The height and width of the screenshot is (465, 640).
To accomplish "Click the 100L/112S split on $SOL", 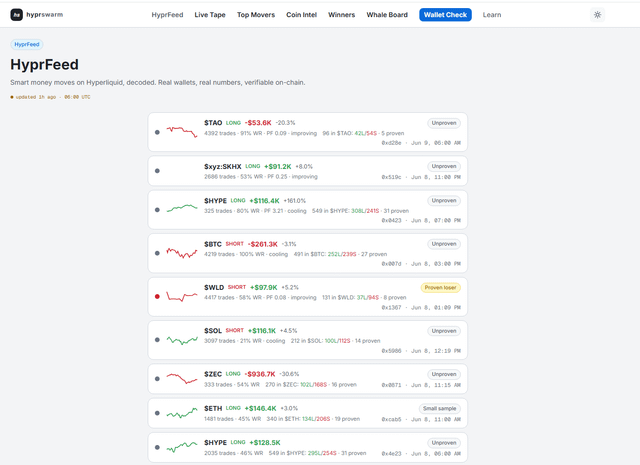I will click(x=338, y=340).
